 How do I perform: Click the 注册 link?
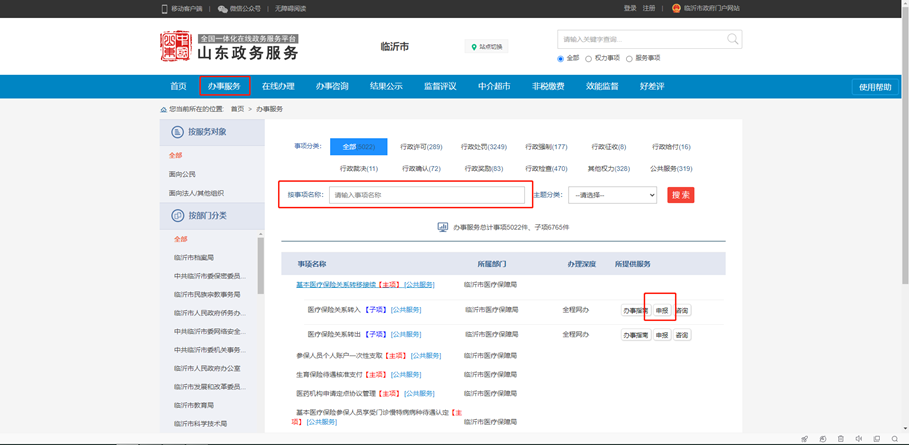pyautogui.click(x=649, y=9)
